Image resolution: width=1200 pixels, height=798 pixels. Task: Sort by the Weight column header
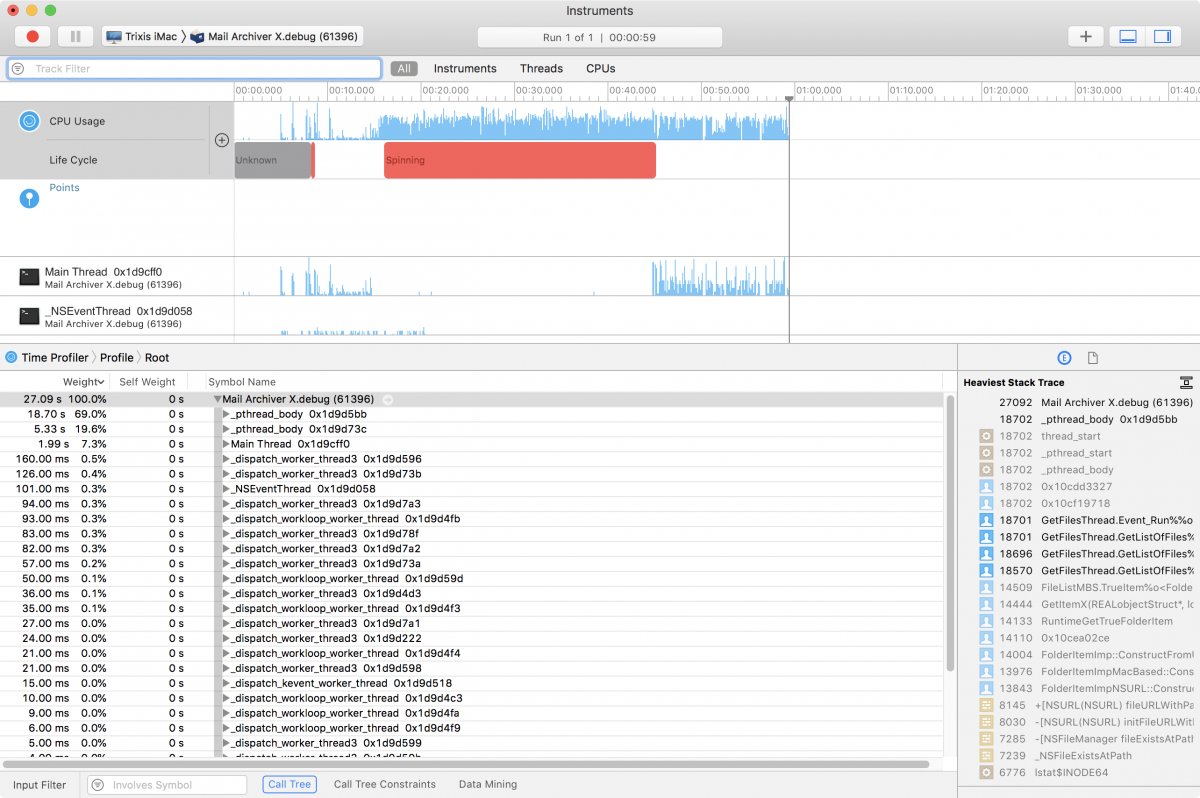pyautogui.click(x=83, y=382)
